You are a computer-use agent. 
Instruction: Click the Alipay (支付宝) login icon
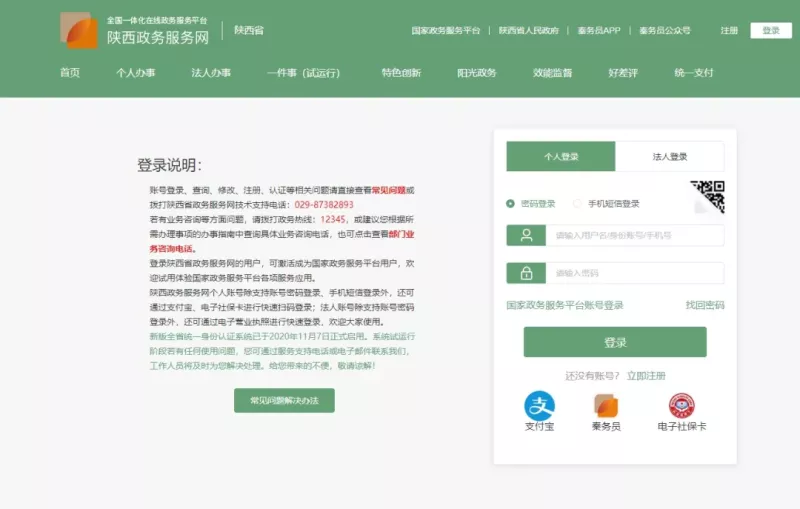[540, 405]
